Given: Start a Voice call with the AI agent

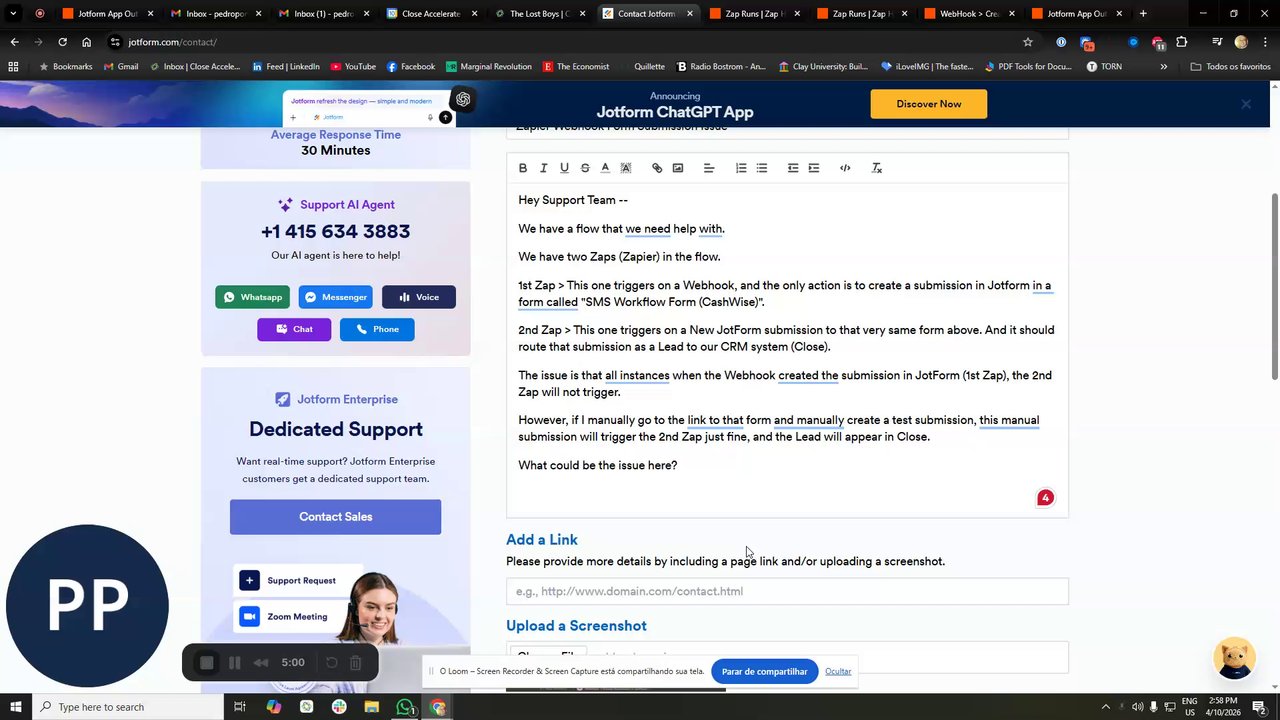Looking at the screenshot, I should pyautogui.click(x=418, y=297).
